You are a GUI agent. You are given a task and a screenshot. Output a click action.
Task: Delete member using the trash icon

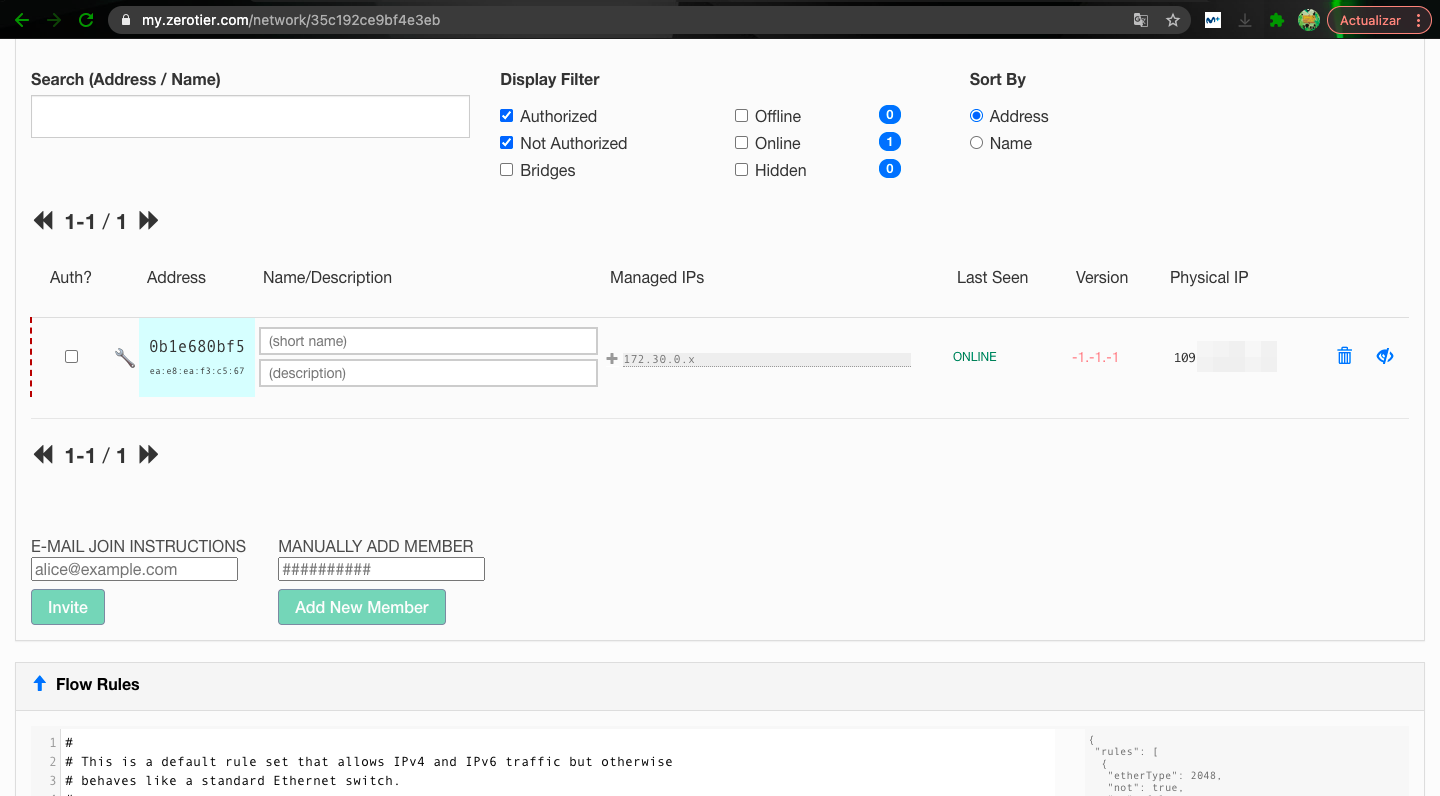1344,356
